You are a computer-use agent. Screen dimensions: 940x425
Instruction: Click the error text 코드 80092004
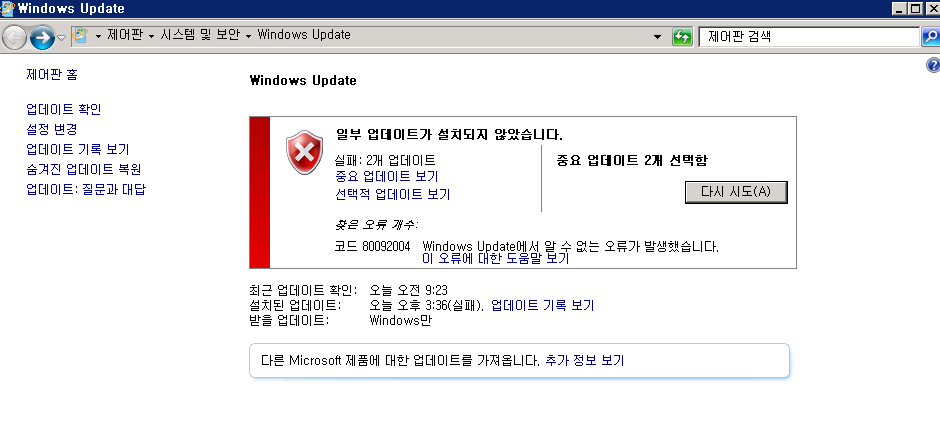[x=372, y=246]
